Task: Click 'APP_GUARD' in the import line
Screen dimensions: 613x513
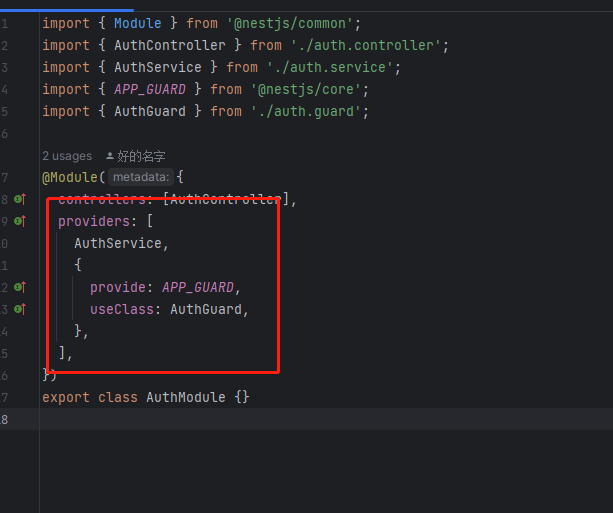Action: [x=150, y=90]
